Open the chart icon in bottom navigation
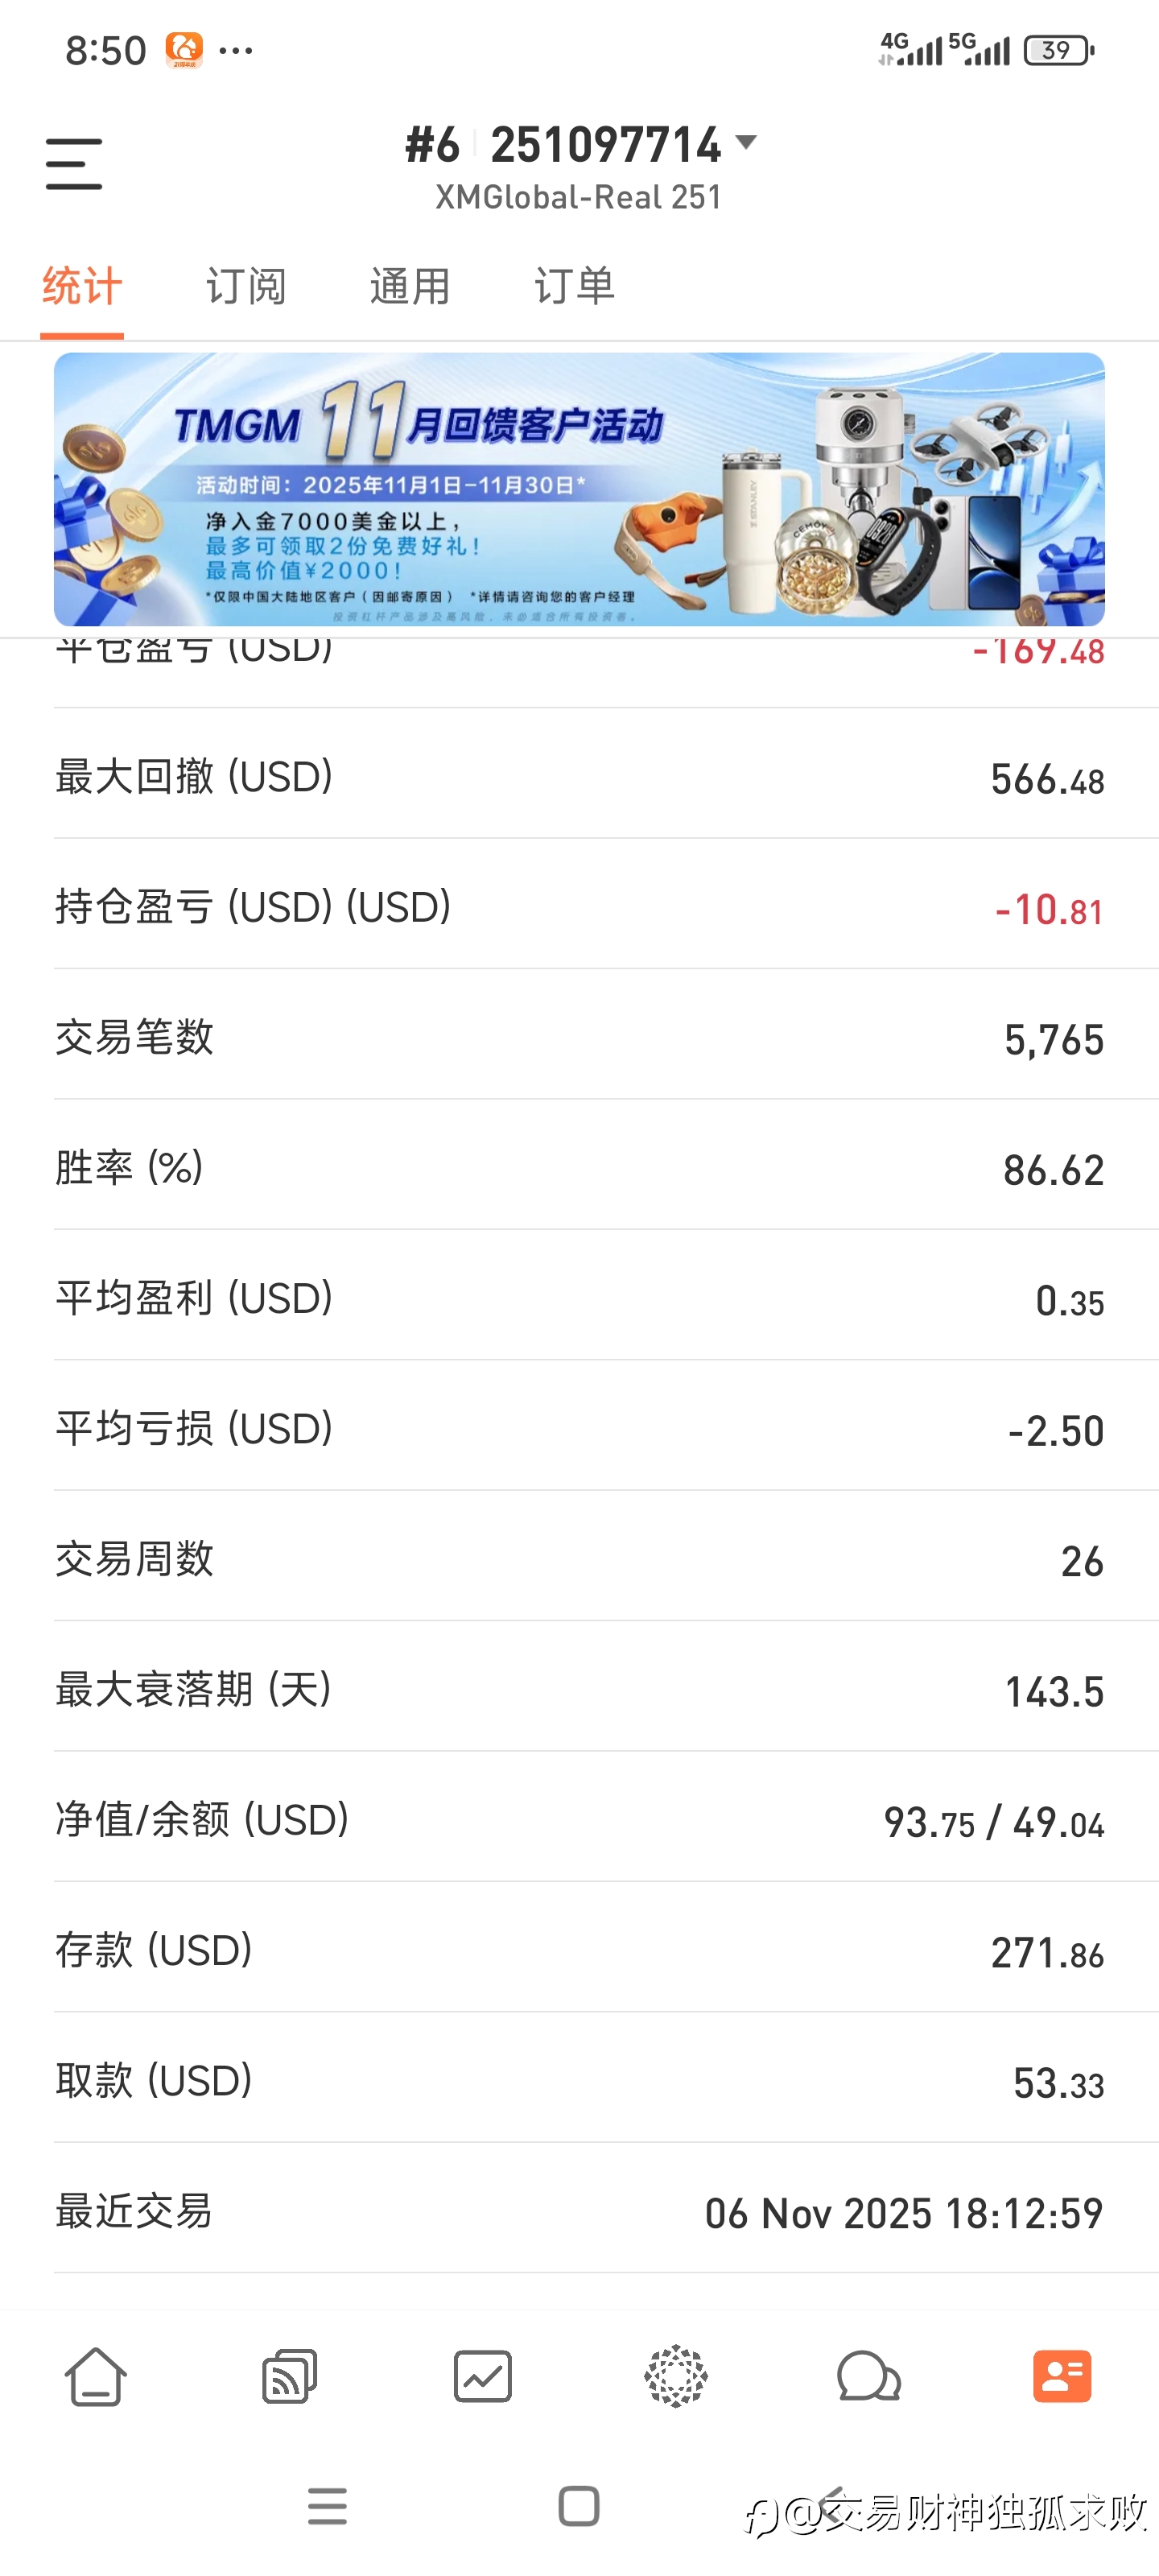Image resolution: width=1159 pixels, height=2576 pixels. click(482, 2376)
